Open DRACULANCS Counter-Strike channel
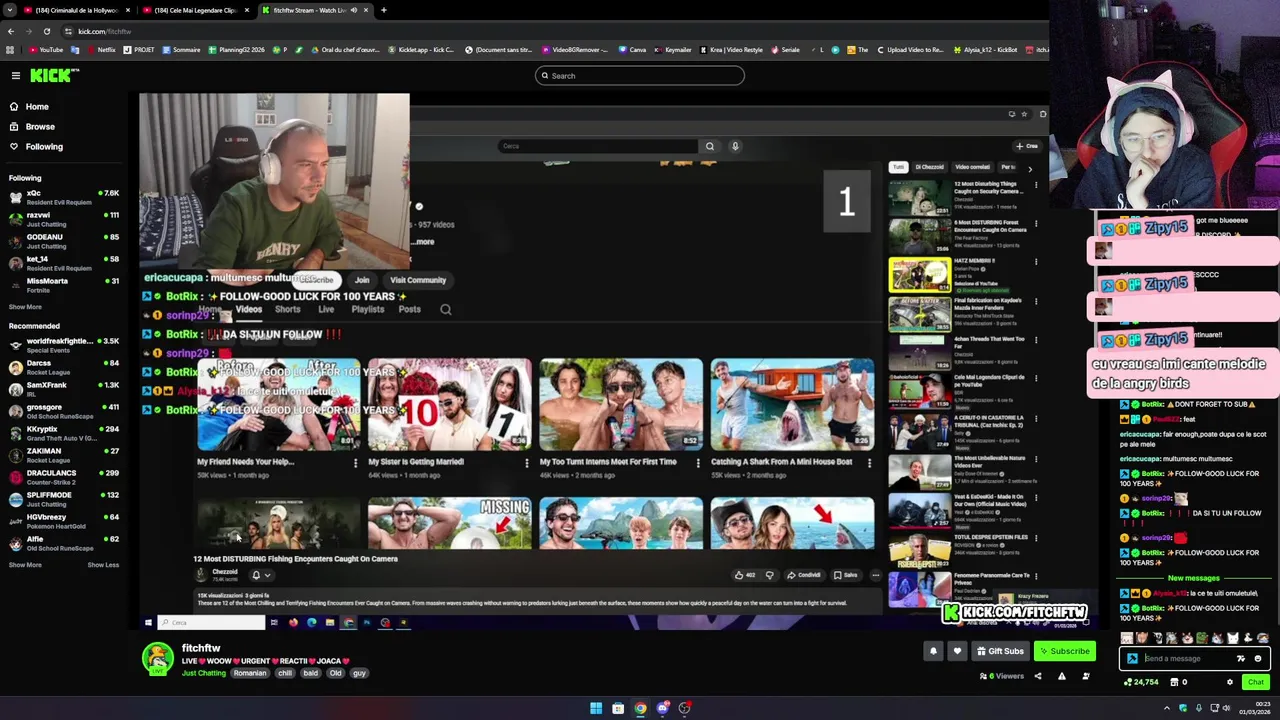Image resolution: width=1280 pixels, height=720 pixels. pos(62,477)
